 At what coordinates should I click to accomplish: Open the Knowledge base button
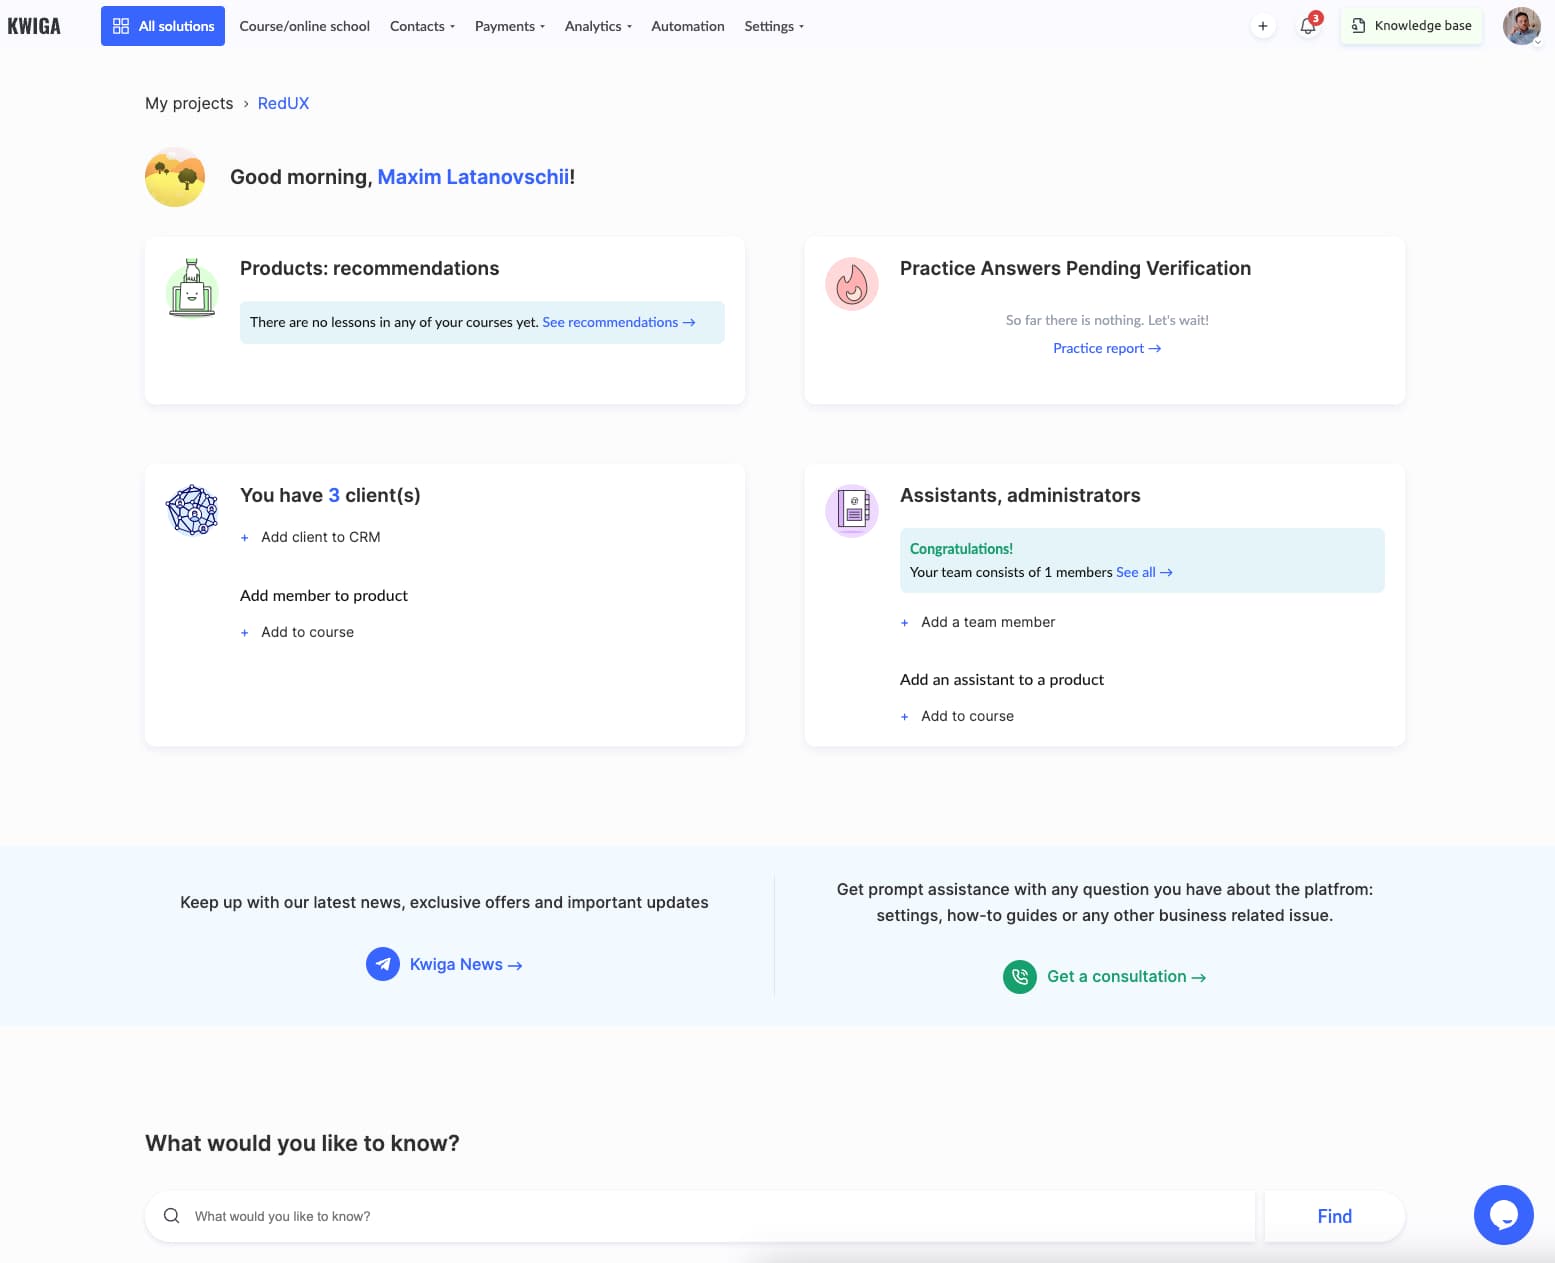(1411, 26)
